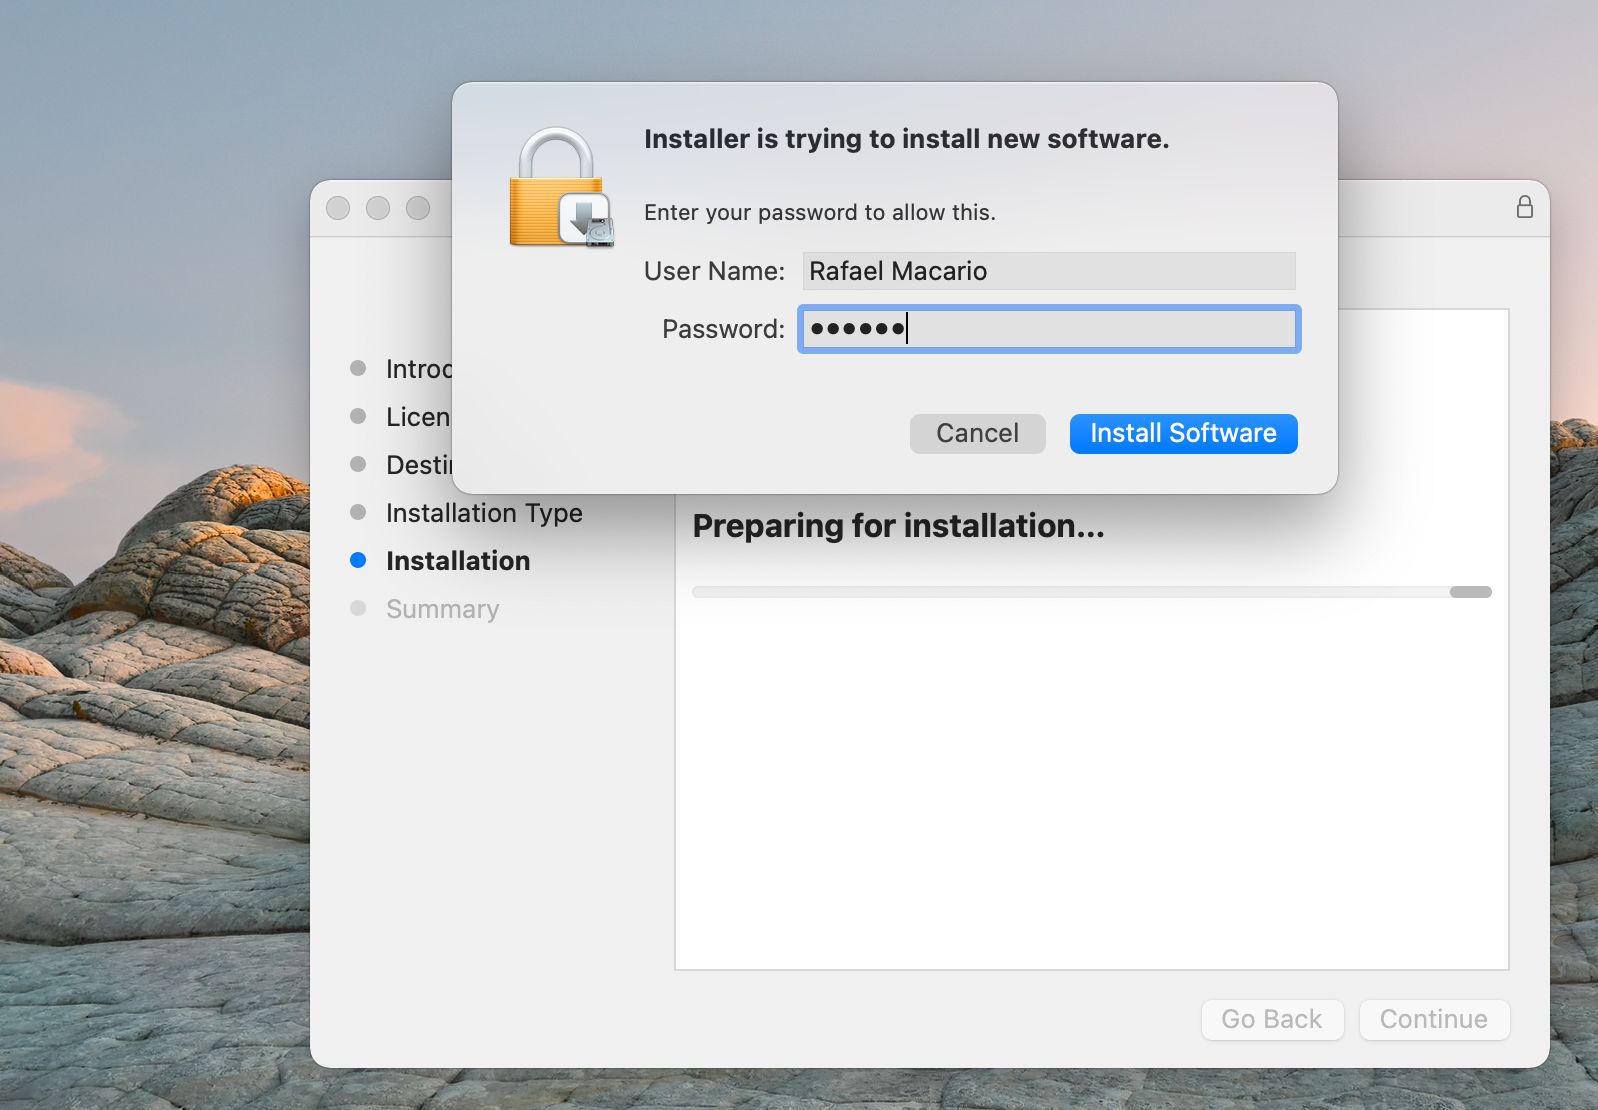Click the gray close button of the installer window
The height and width of the screenshot is (1110, 1598).
pos(338,208)
